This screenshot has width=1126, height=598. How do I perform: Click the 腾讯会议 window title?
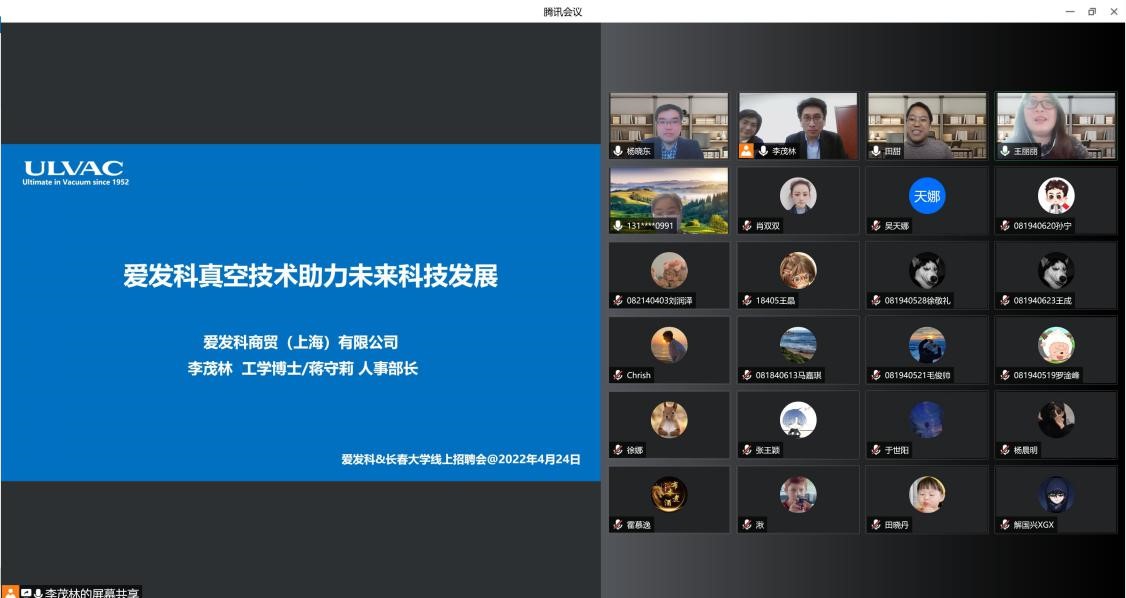(x=562, y=11)
